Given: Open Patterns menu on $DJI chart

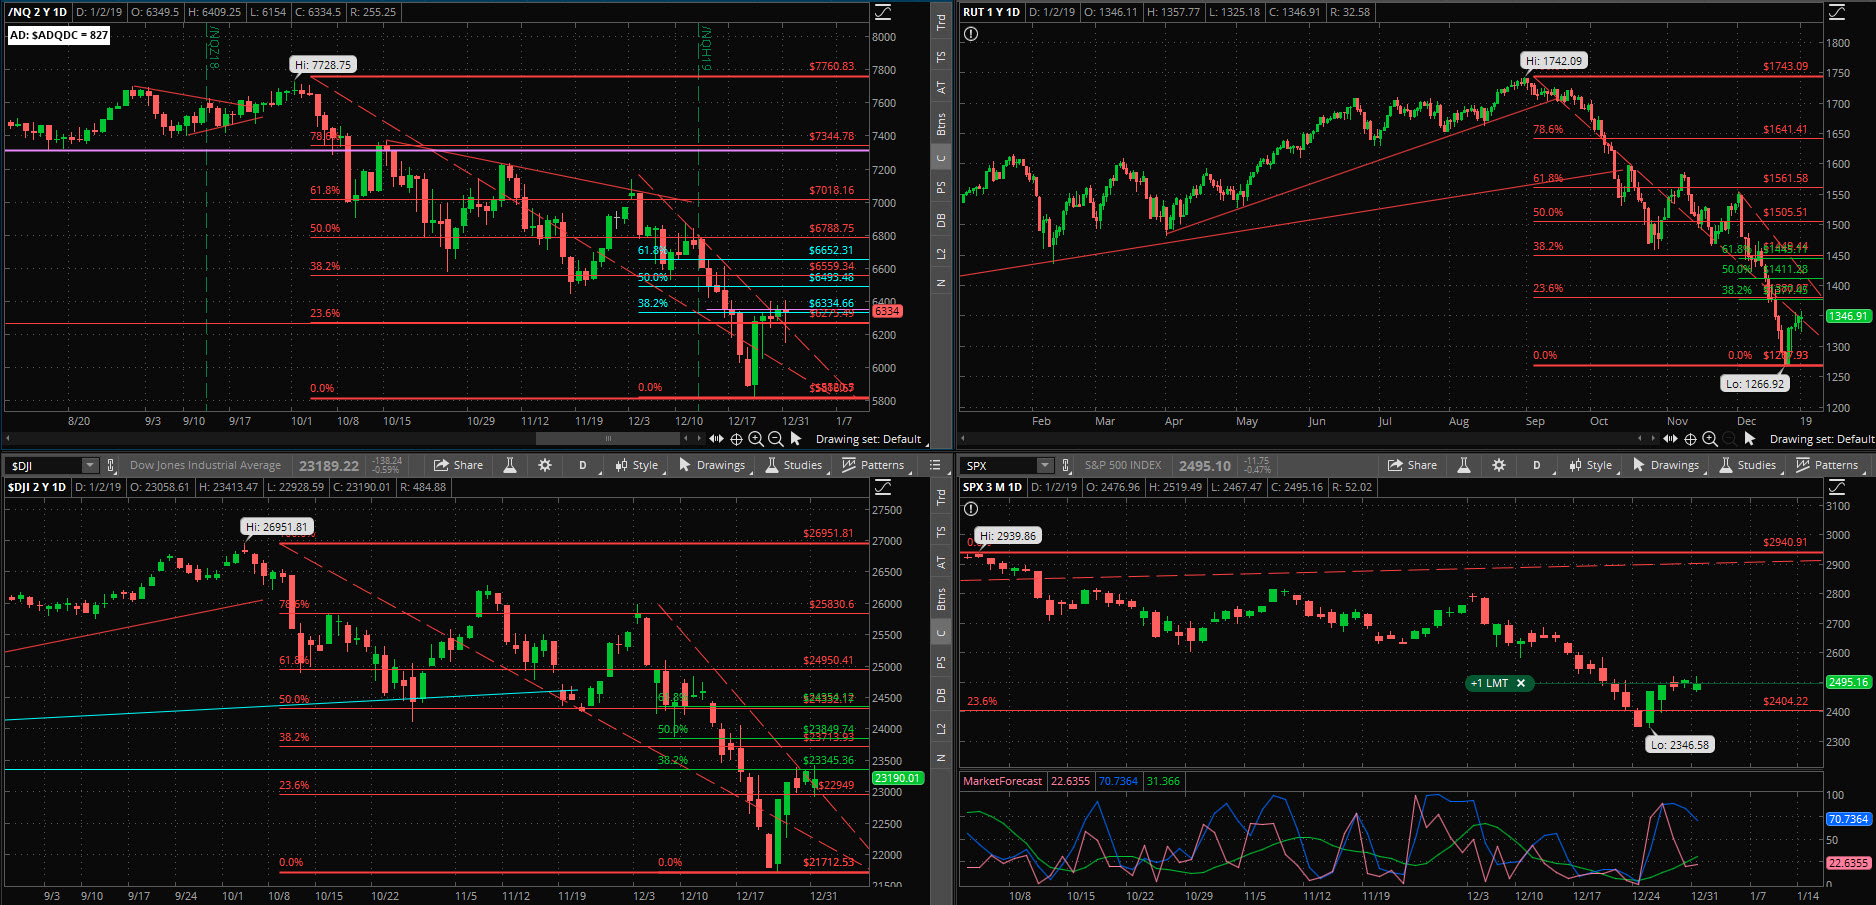Looking at the screenshot, I should click(874, 465).
